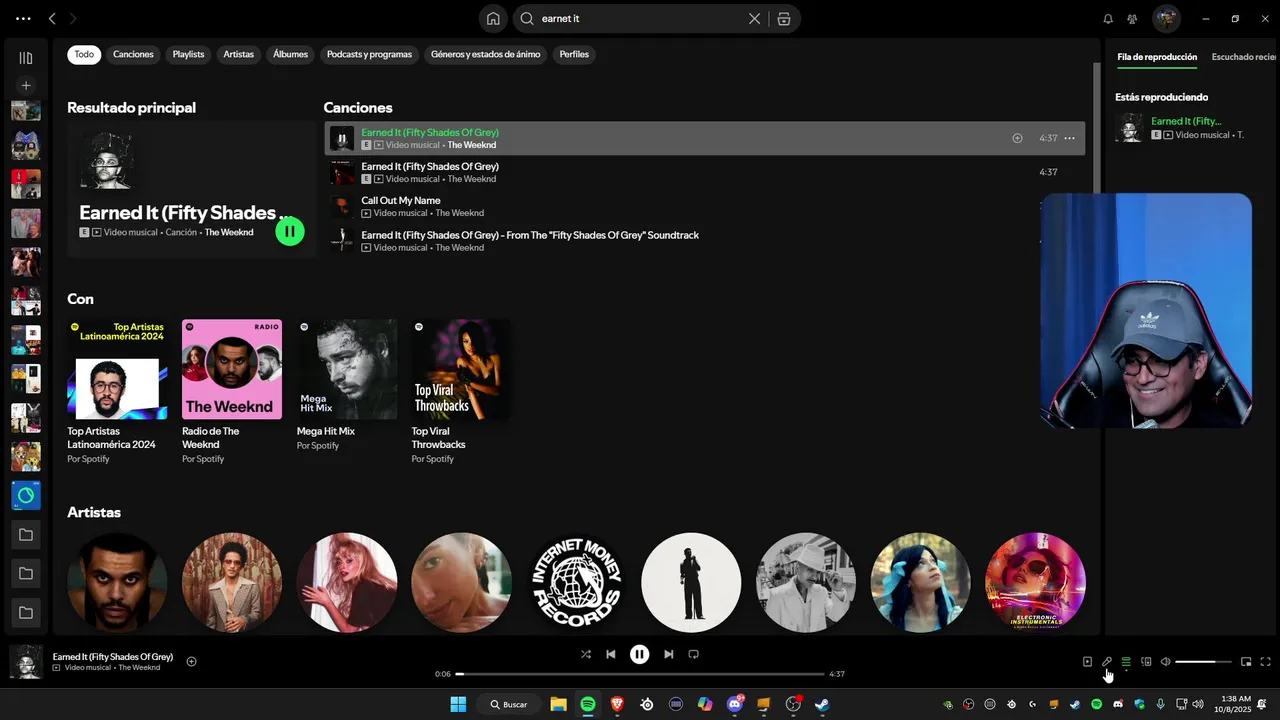Open File Explorer from the taskbar
Screen dimensions: 1280x720
[558, 704]
